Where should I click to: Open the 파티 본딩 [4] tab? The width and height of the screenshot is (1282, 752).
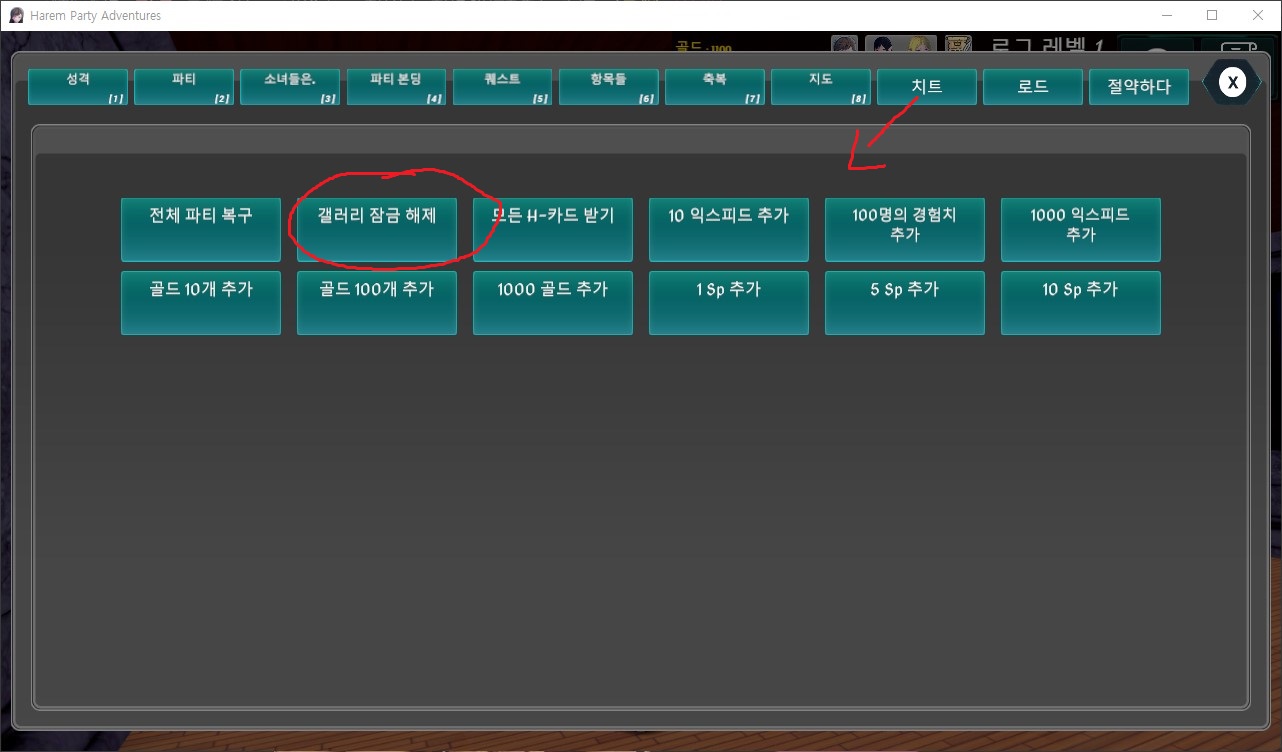pyautogui.click(x=396, y=87)
